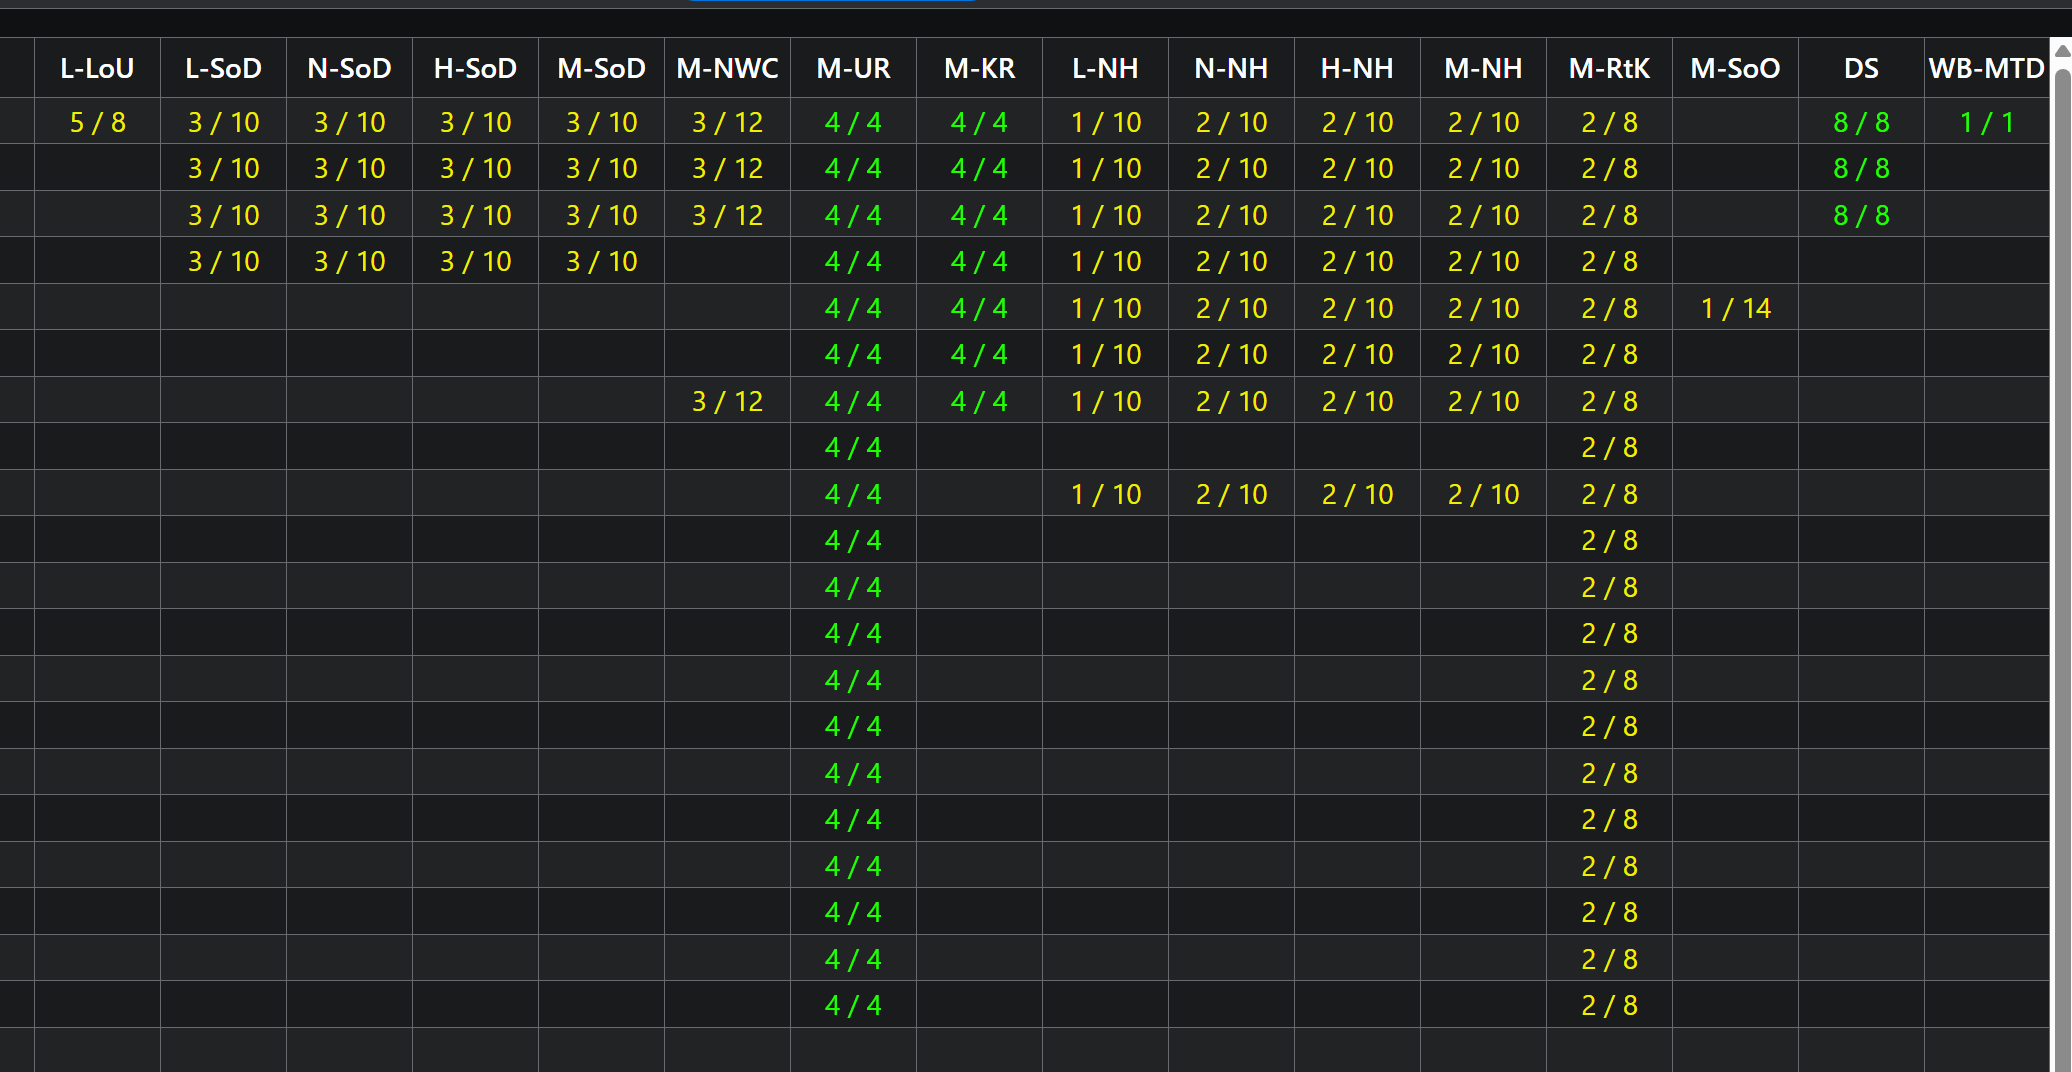Click the L-NH column header
The height and width of the screenshot is (1072, 2072).
point(1105,68)
